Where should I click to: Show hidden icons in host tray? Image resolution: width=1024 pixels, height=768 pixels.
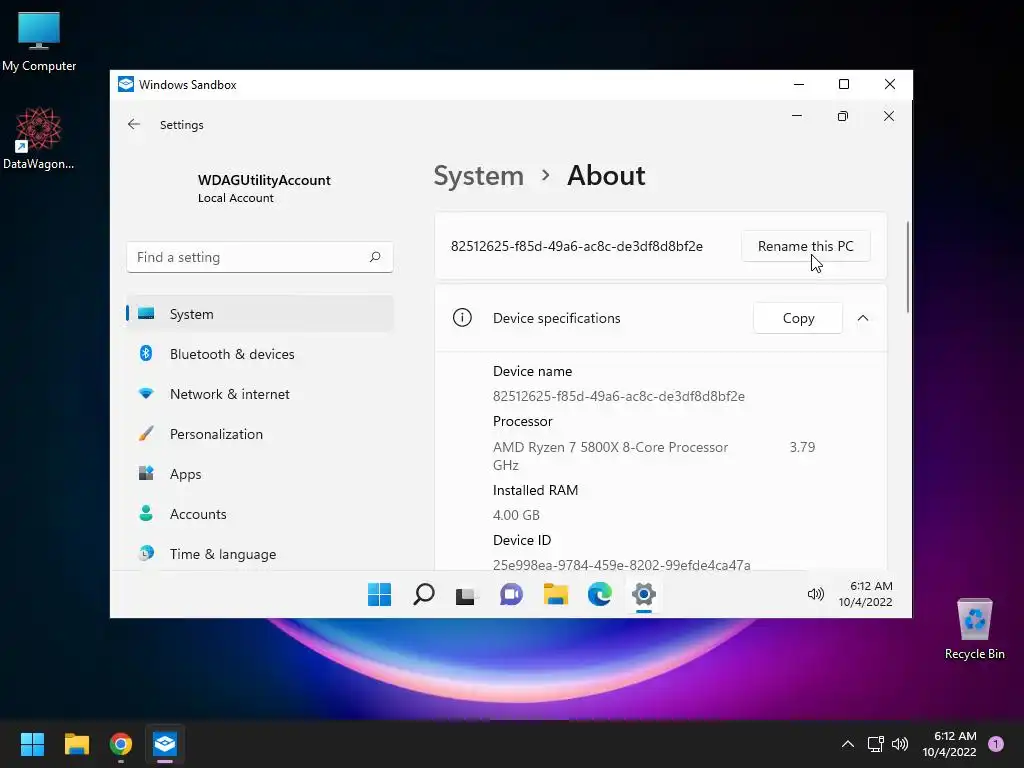click(848, 744)
